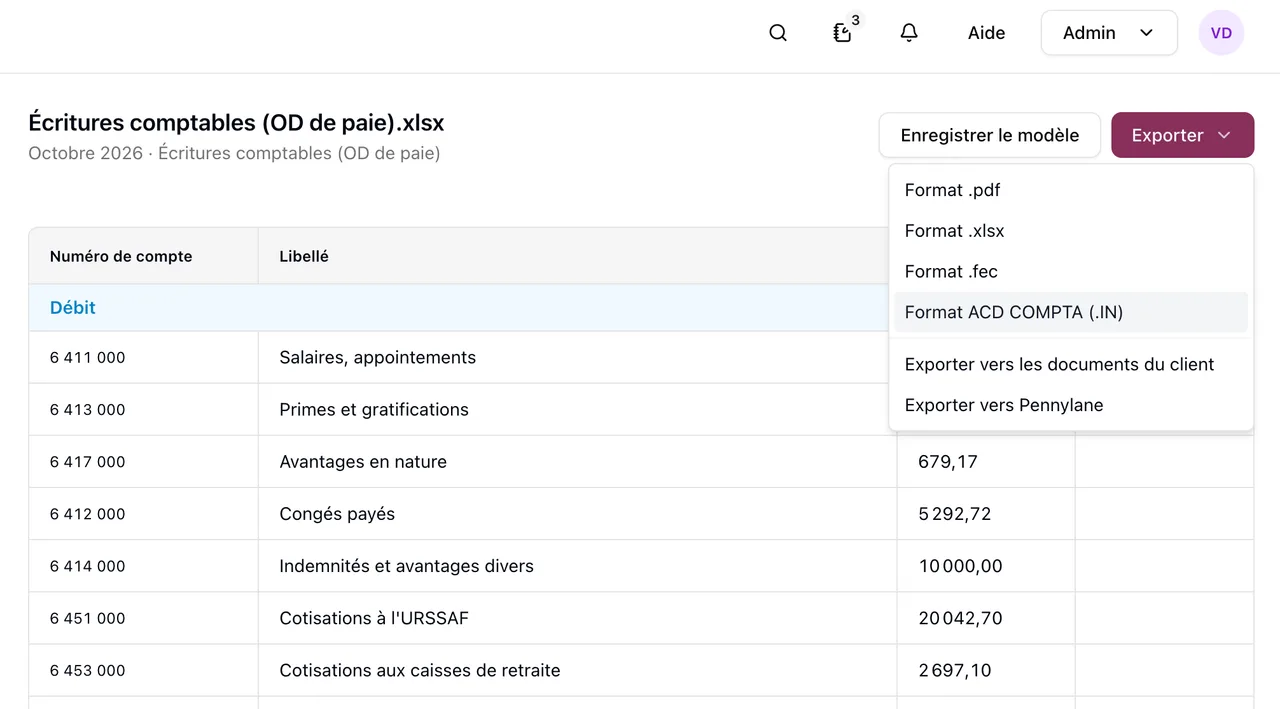Click account number 6 417 000
The image size is (1280, 709).
point(88,461)
